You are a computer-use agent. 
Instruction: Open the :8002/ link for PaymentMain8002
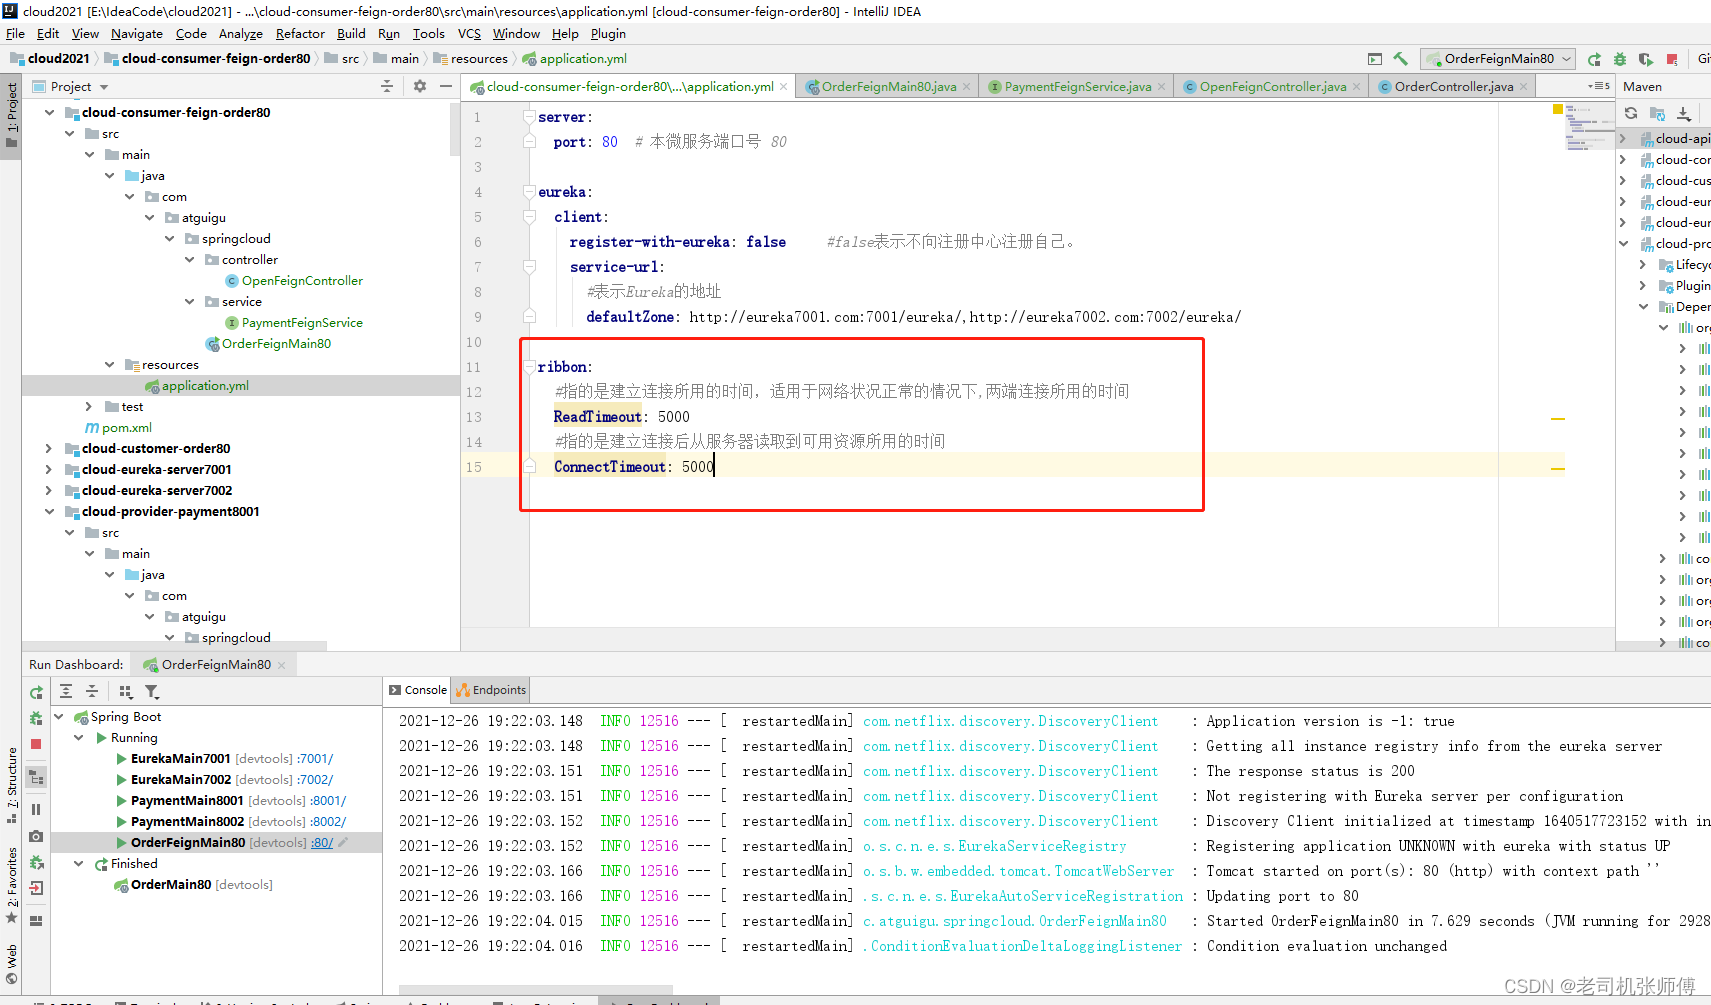328,822
